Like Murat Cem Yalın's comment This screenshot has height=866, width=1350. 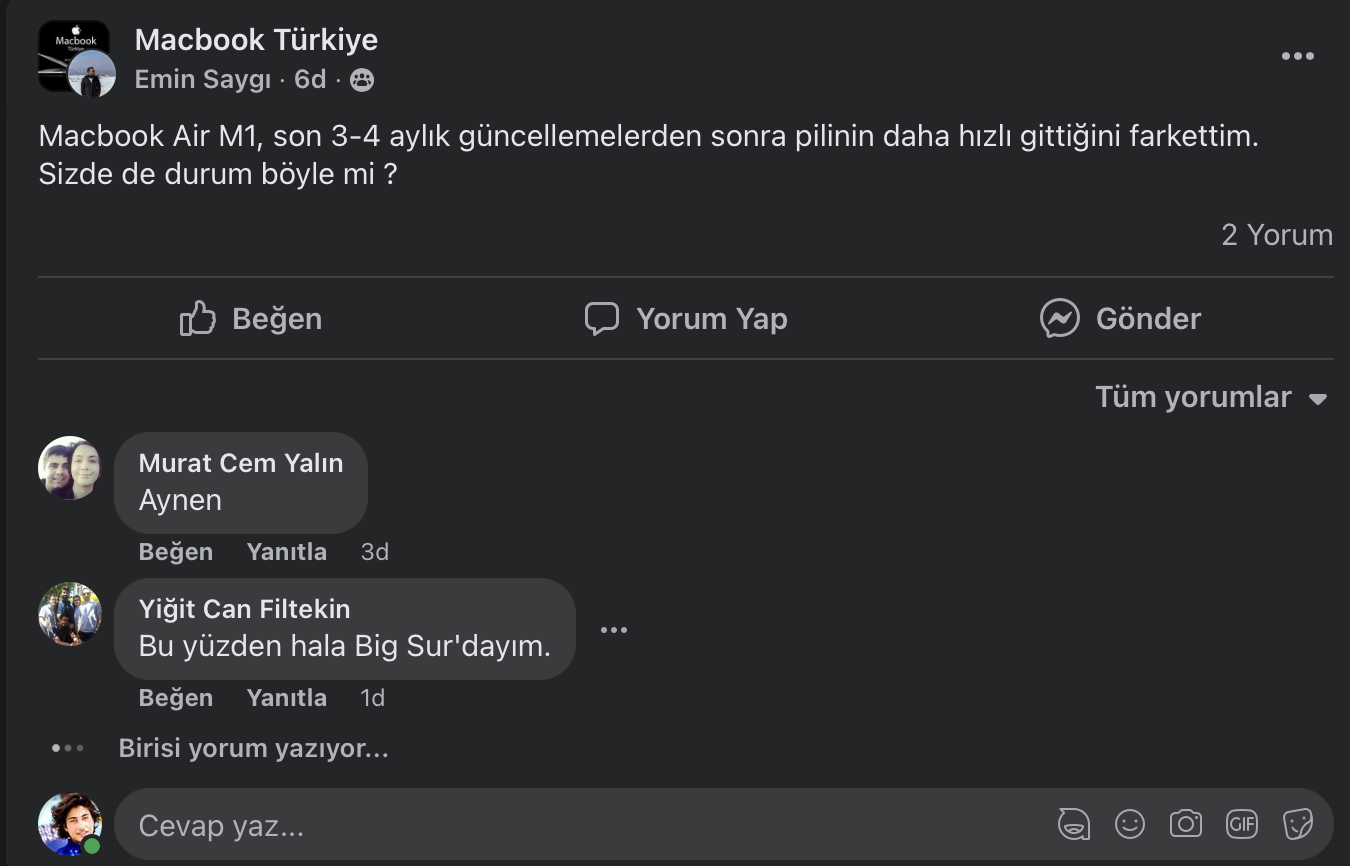click(x=175, y=552)
